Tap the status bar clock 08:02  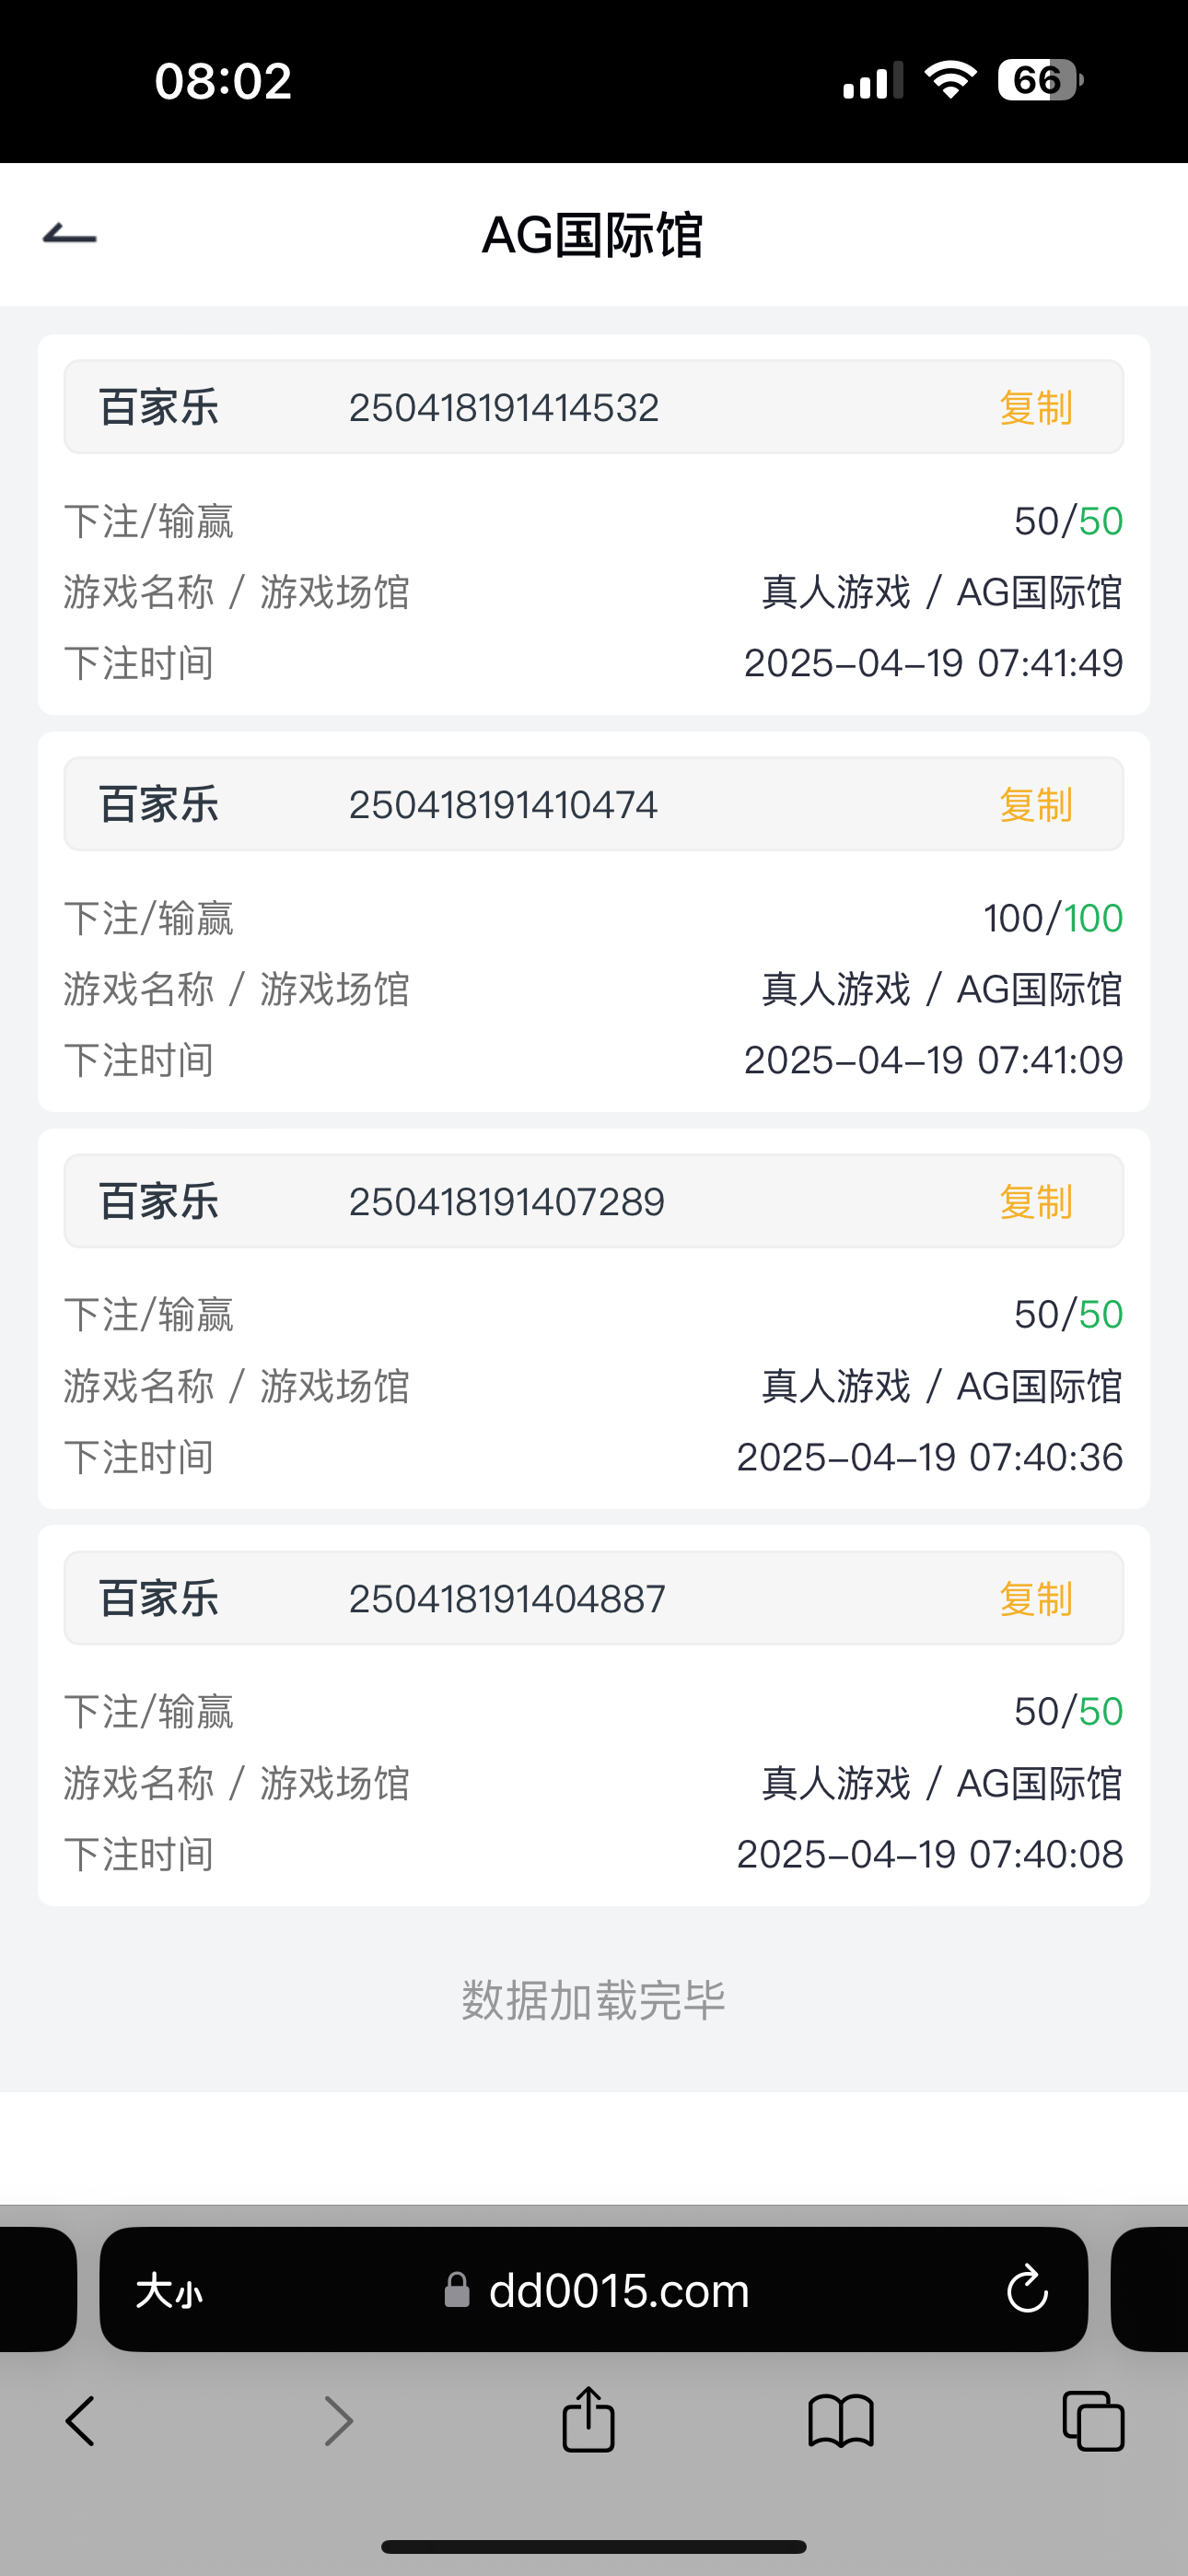(x=223, y=81)
